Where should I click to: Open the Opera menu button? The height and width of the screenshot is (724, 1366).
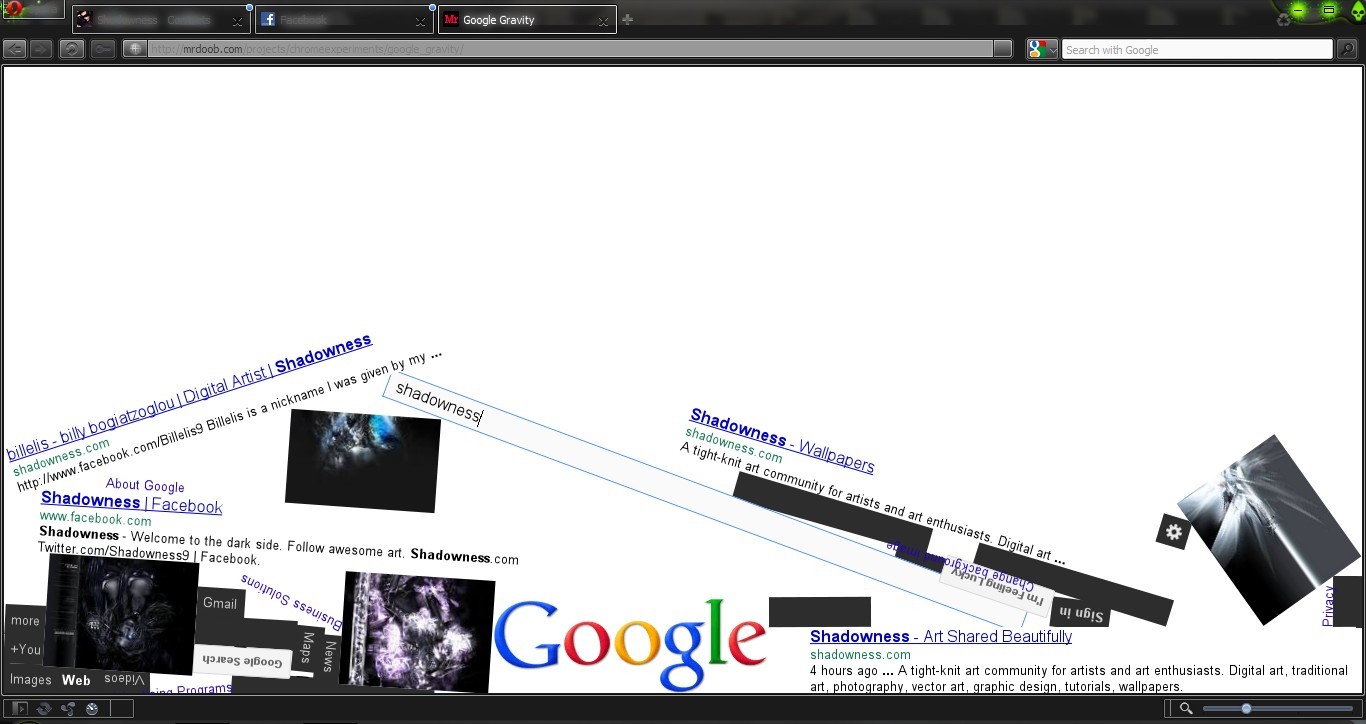[x=32, y=9]
